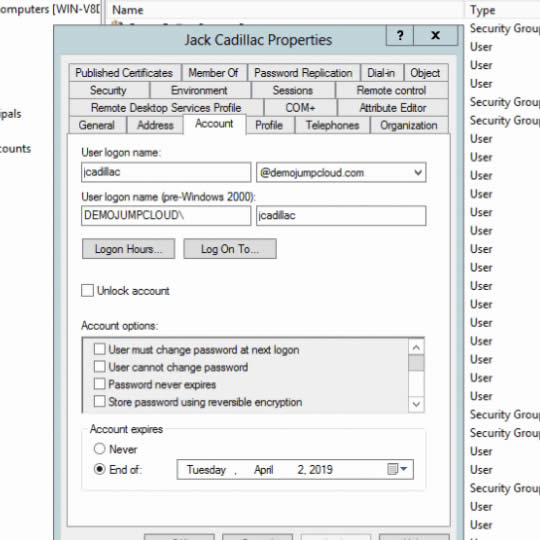Click the April month in expiry date
540x540 pixels.
[263, 469]
